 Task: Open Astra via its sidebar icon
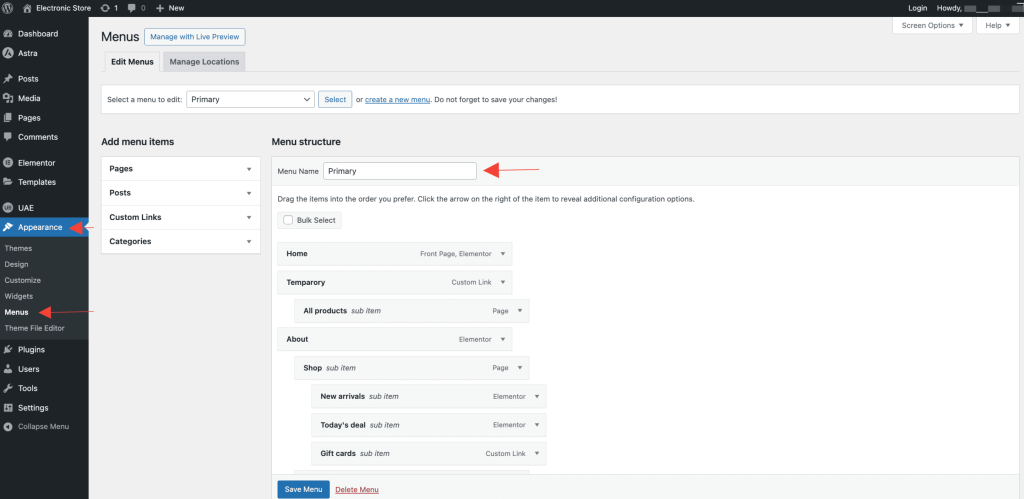click(8, 53)
